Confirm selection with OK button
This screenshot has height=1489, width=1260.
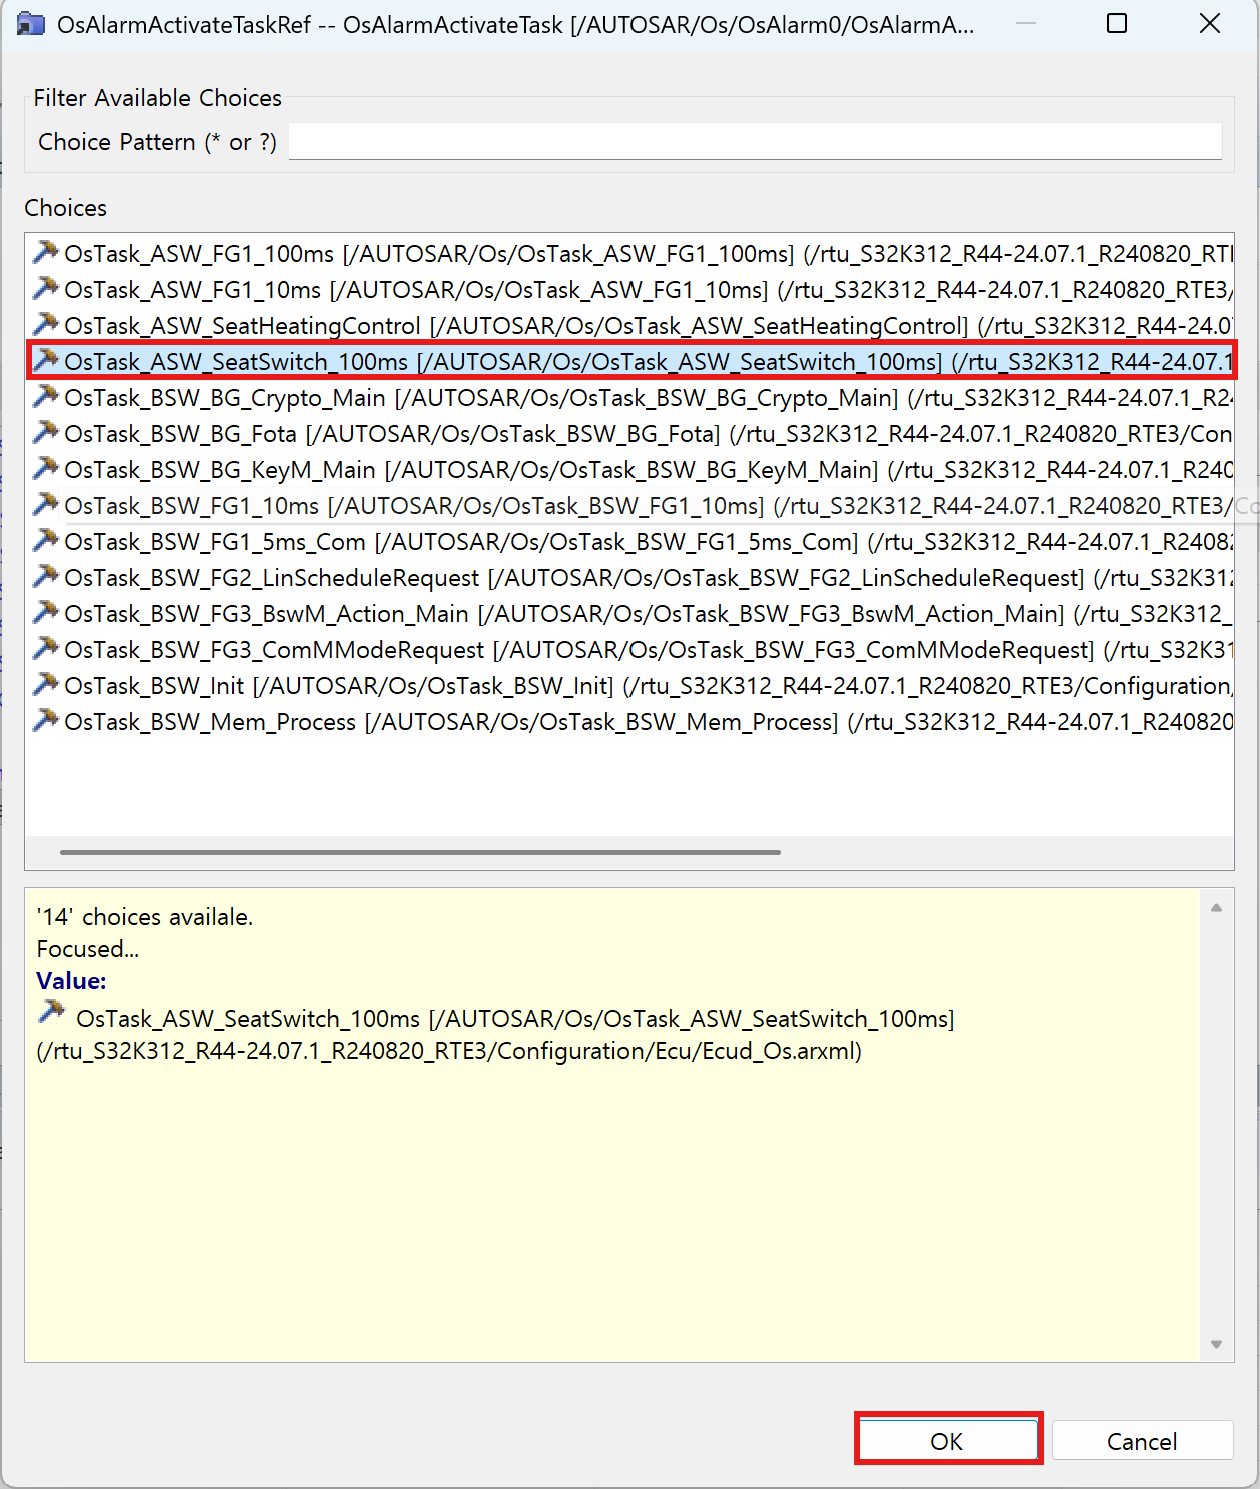(x=948, y=1440)
